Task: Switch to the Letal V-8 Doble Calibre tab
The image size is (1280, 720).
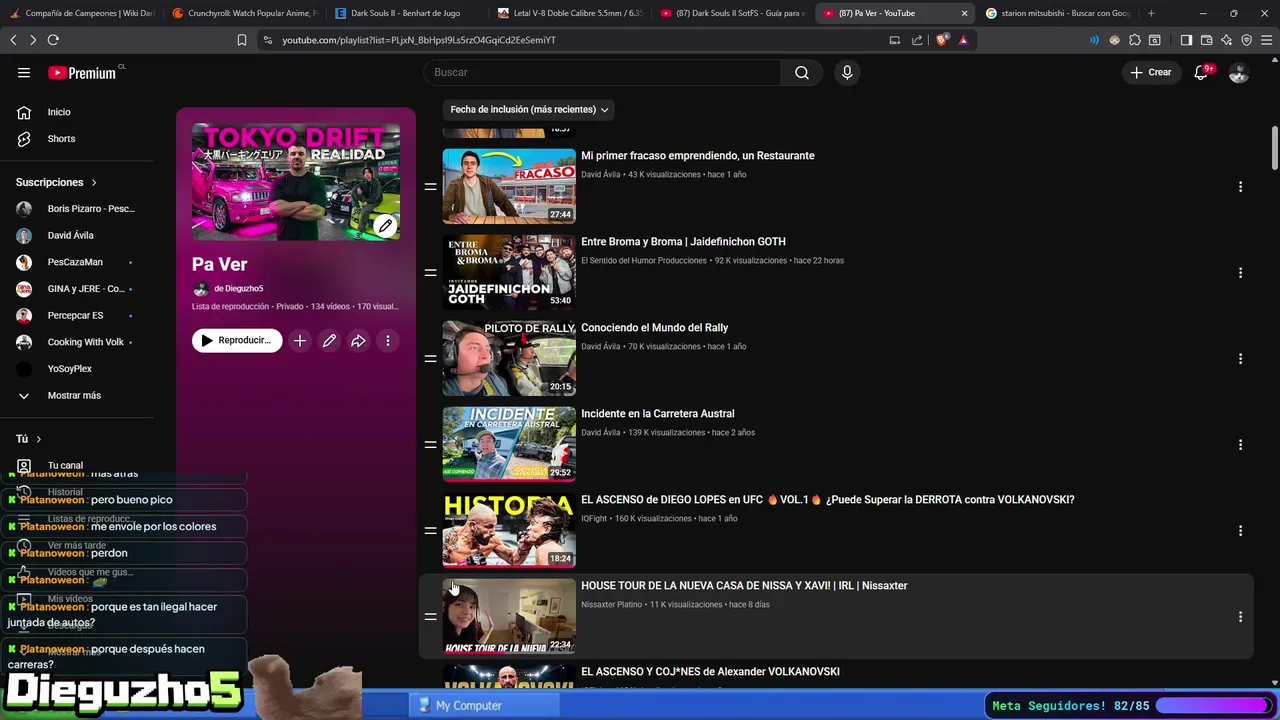Action: 568,13
